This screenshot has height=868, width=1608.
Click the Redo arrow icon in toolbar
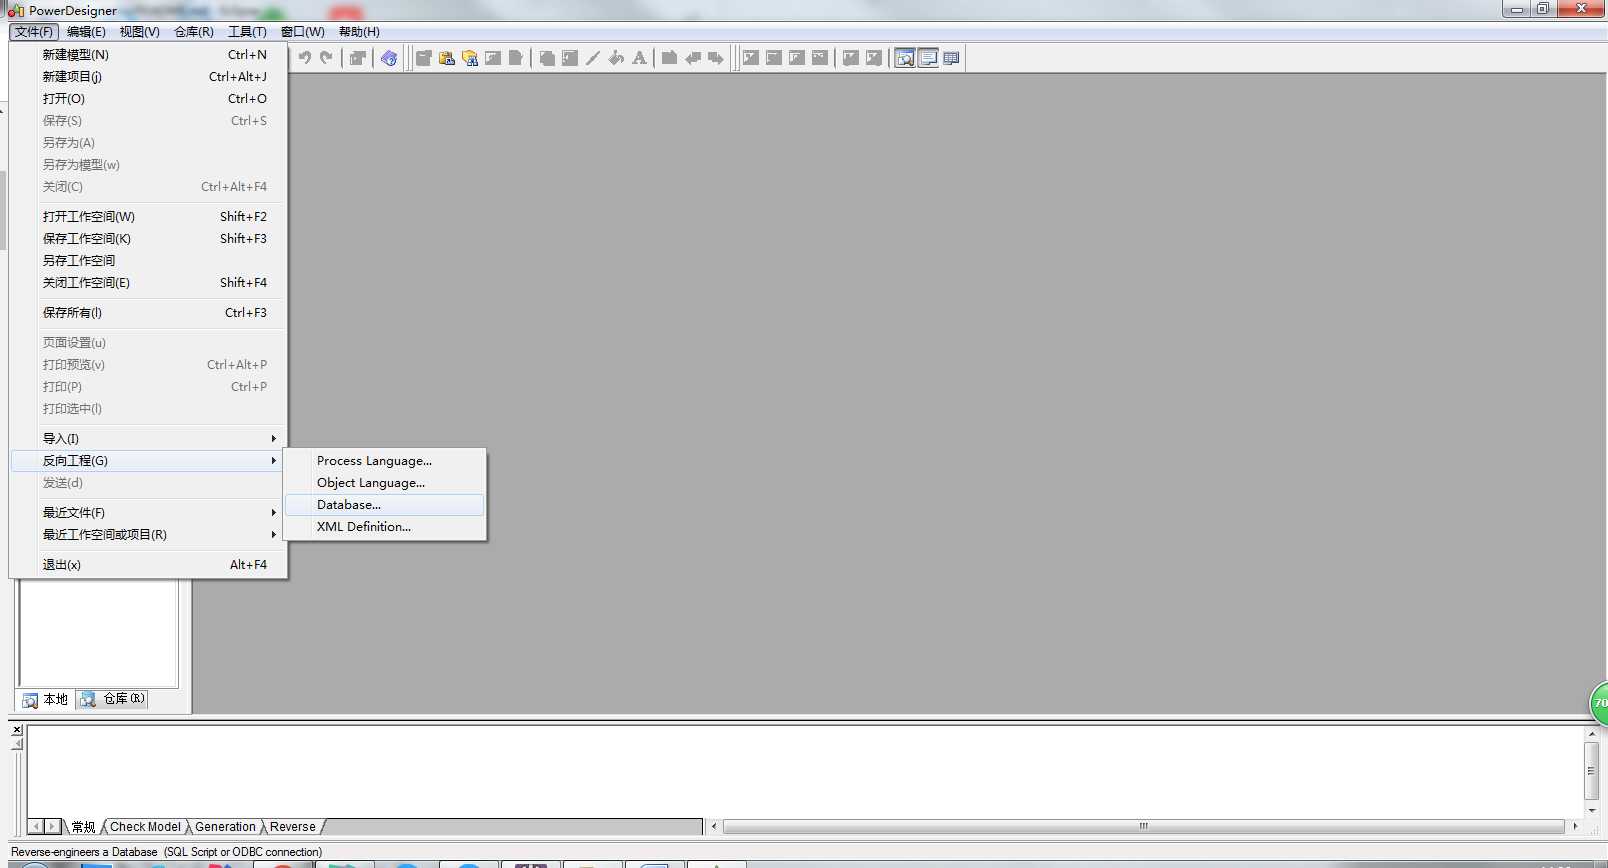[x=326, y=58]
